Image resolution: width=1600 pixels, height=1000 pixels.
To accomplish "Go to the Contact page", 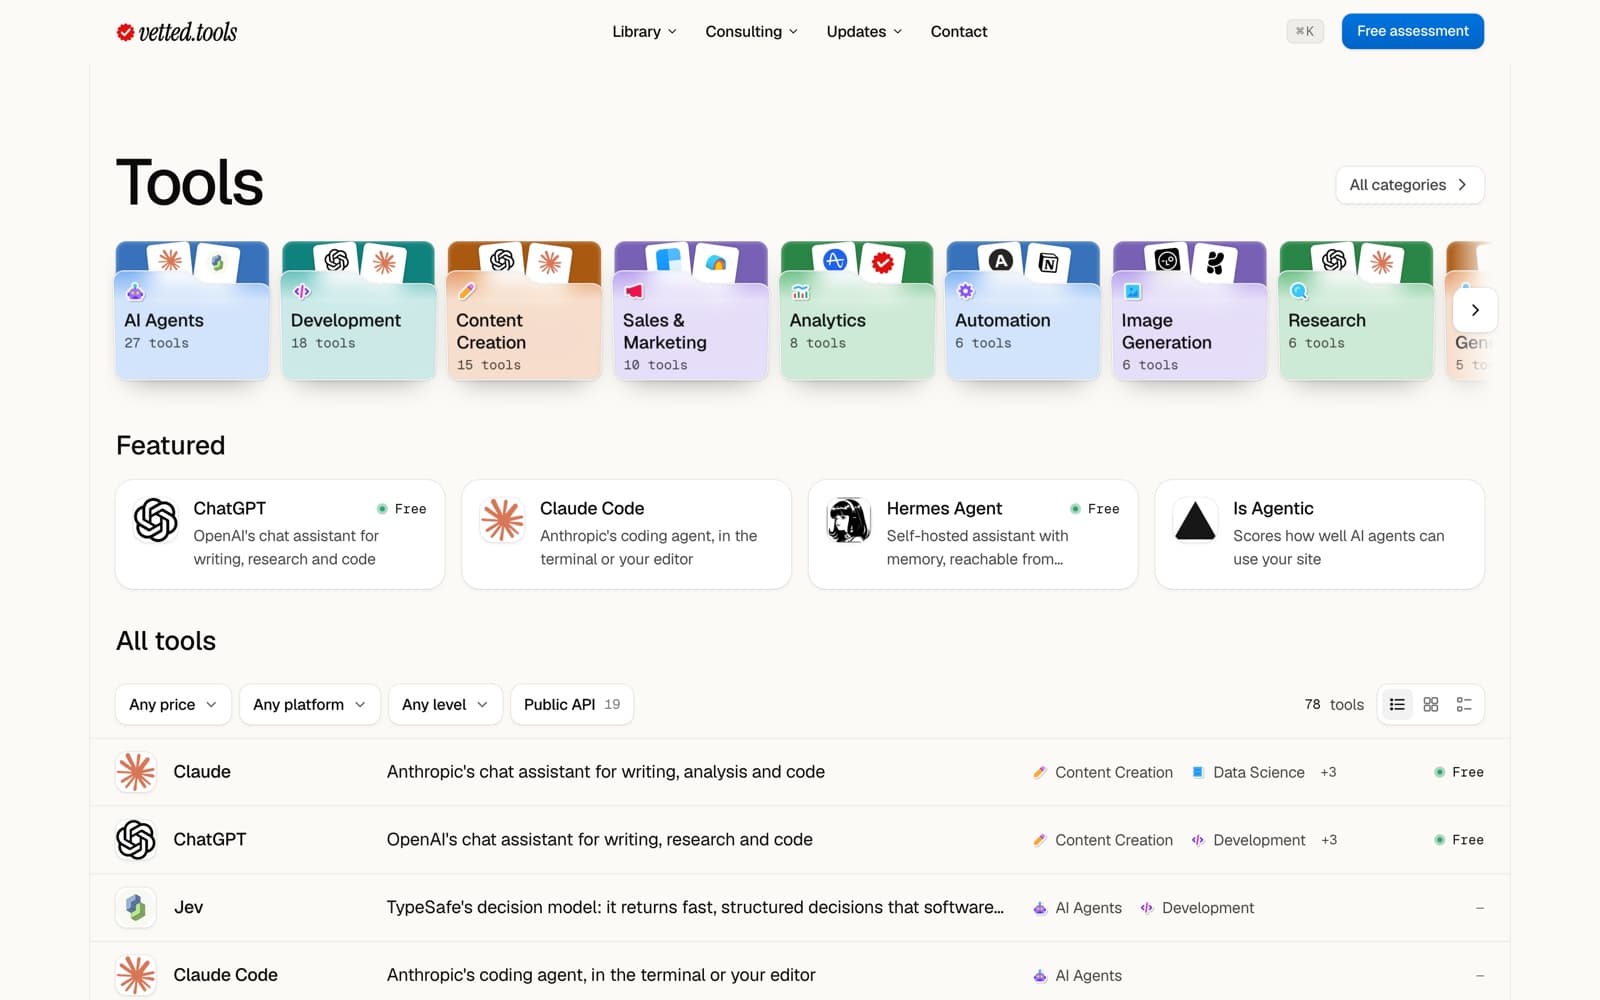I will [958, 32].
